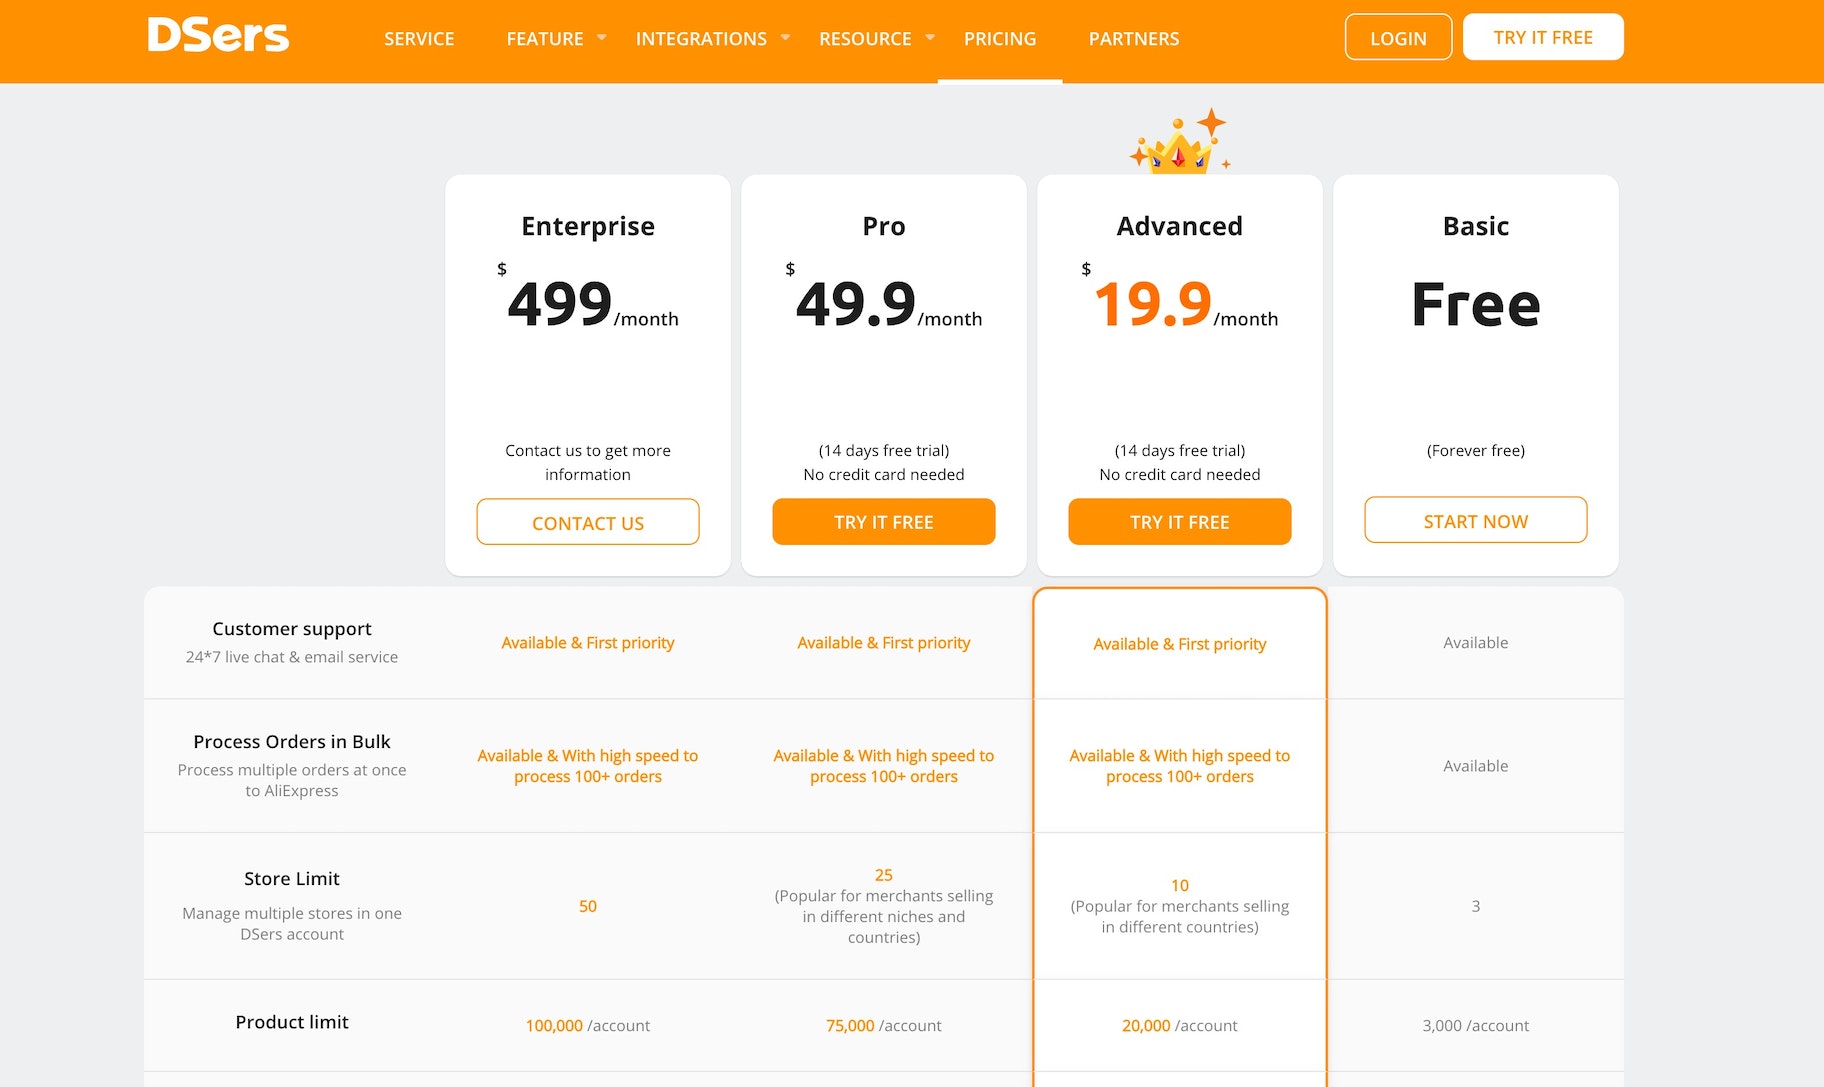Start the Pro plan free trial

pos(884,522)
